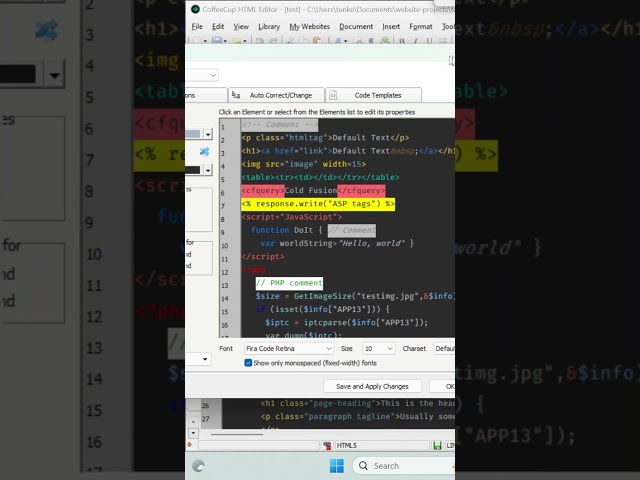The image size is (640, 480).
Task: Click the OK button
Action: 443,386
